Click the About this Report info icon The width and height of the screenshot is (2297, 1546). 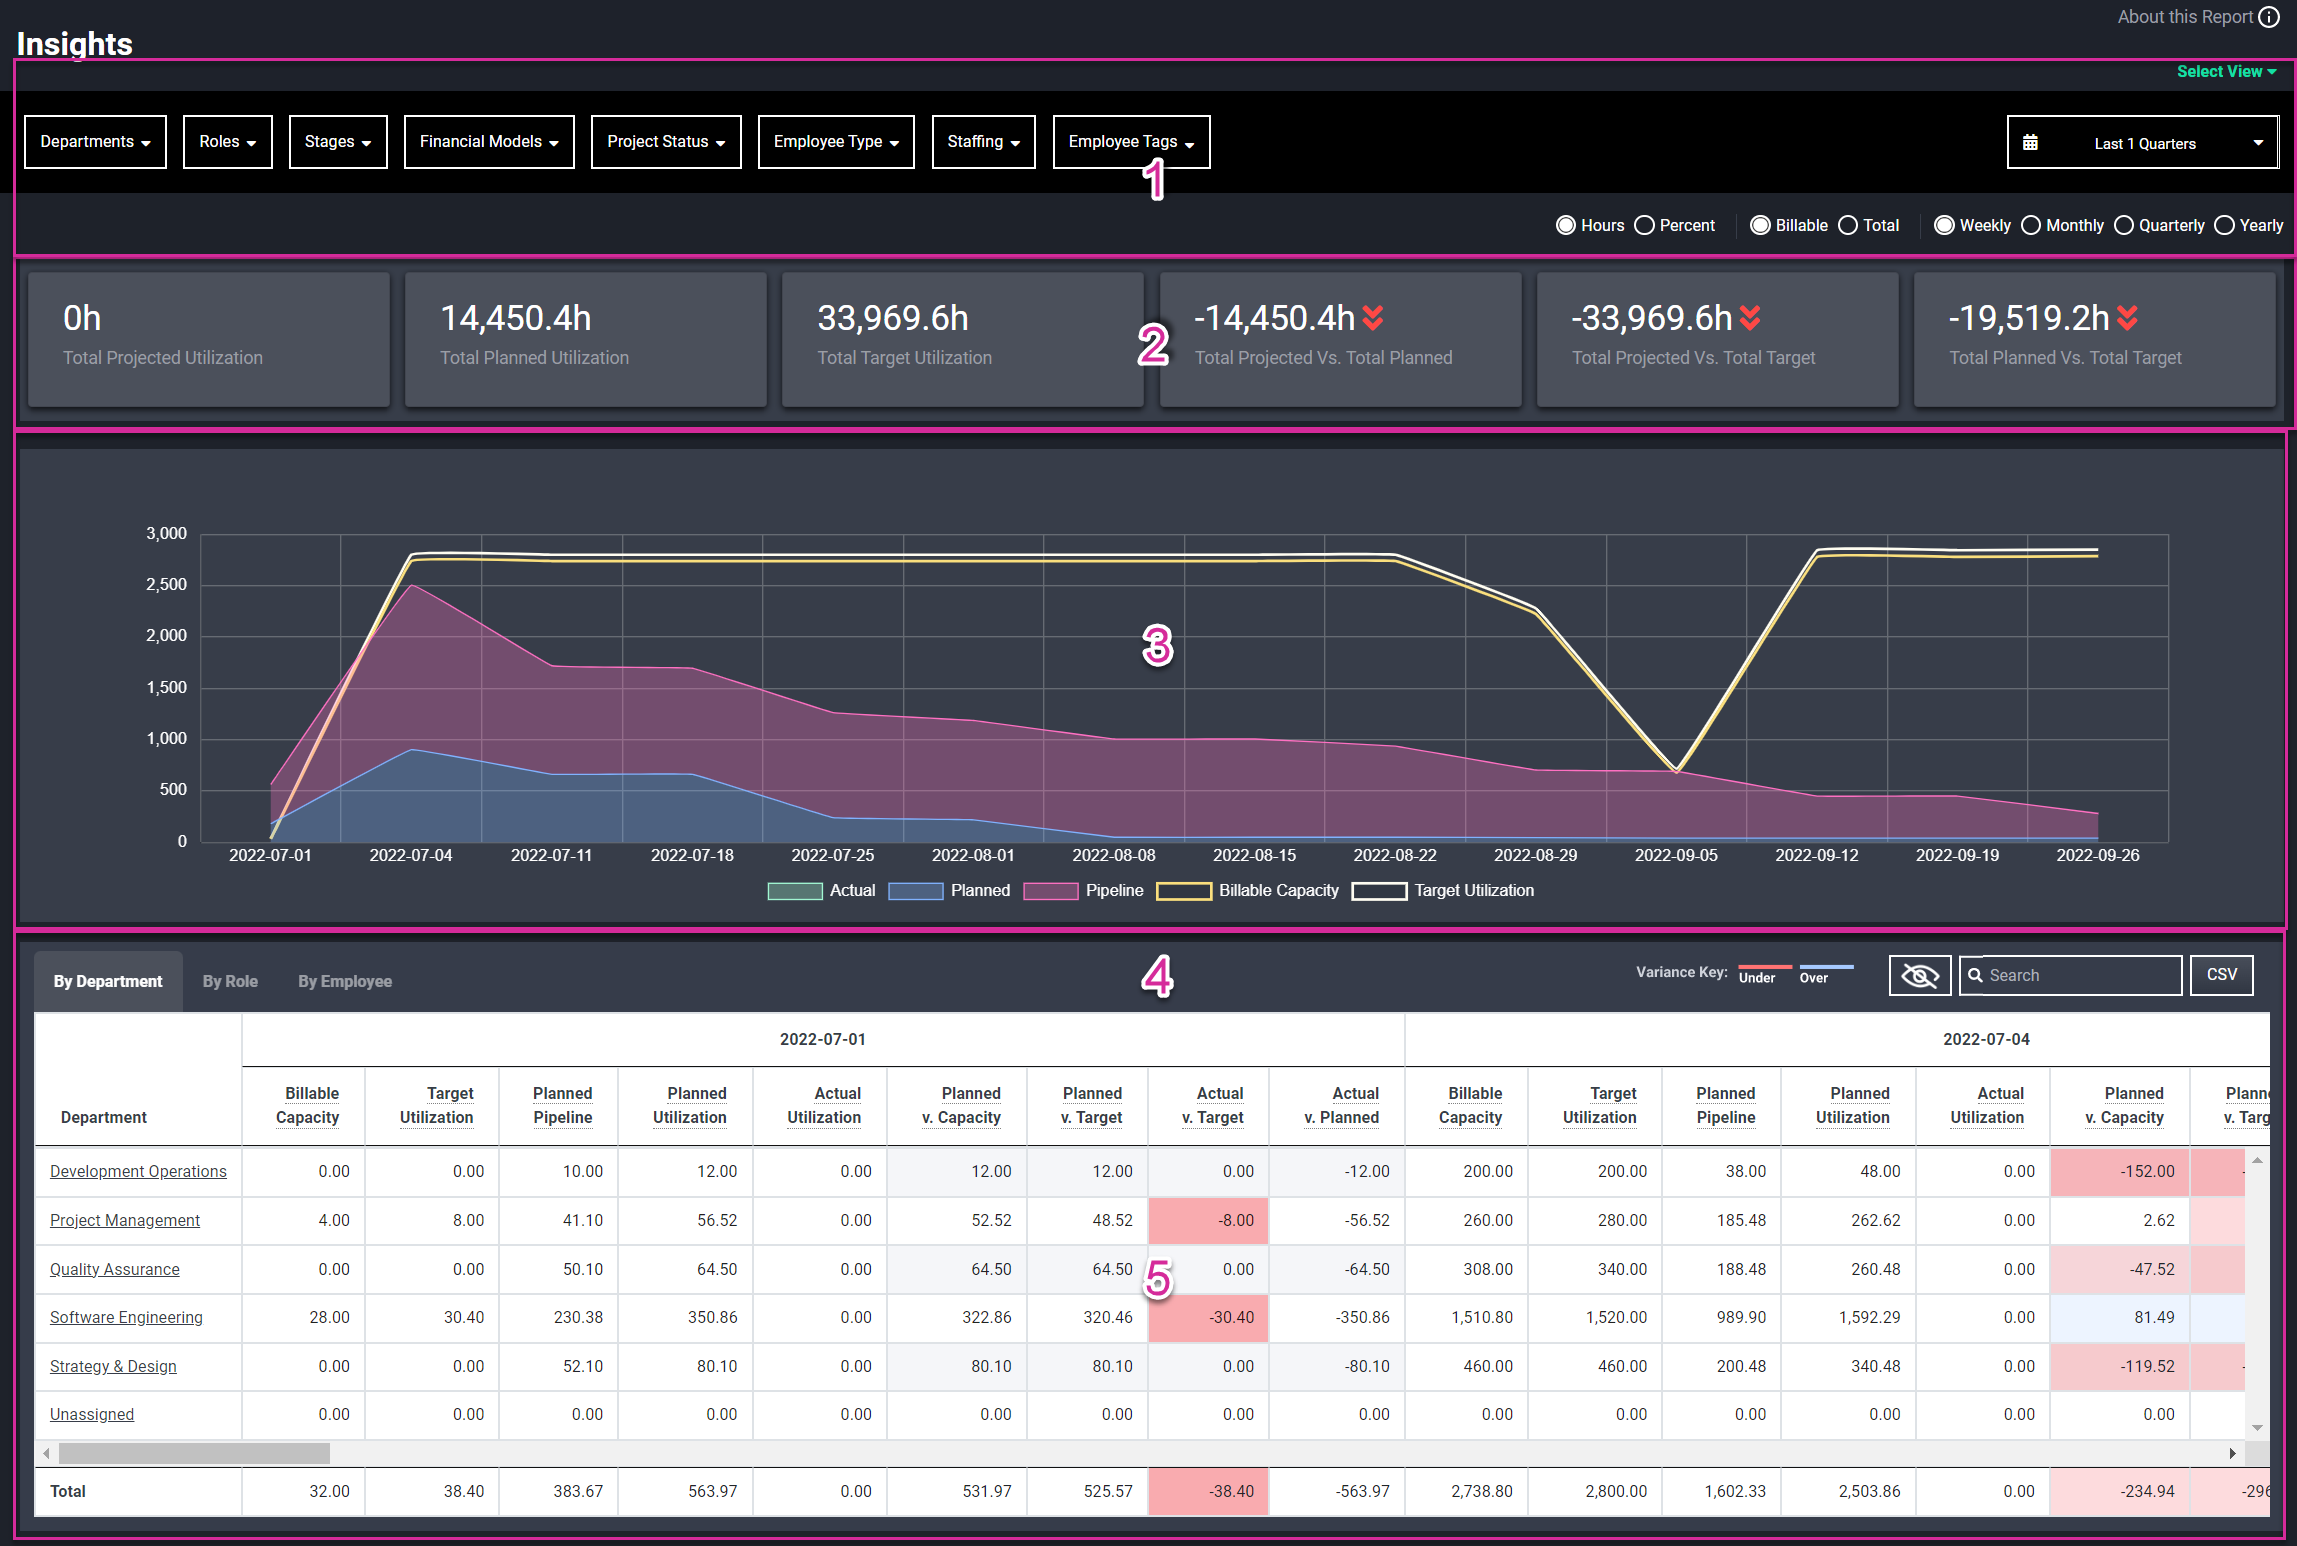(2269, 17)
